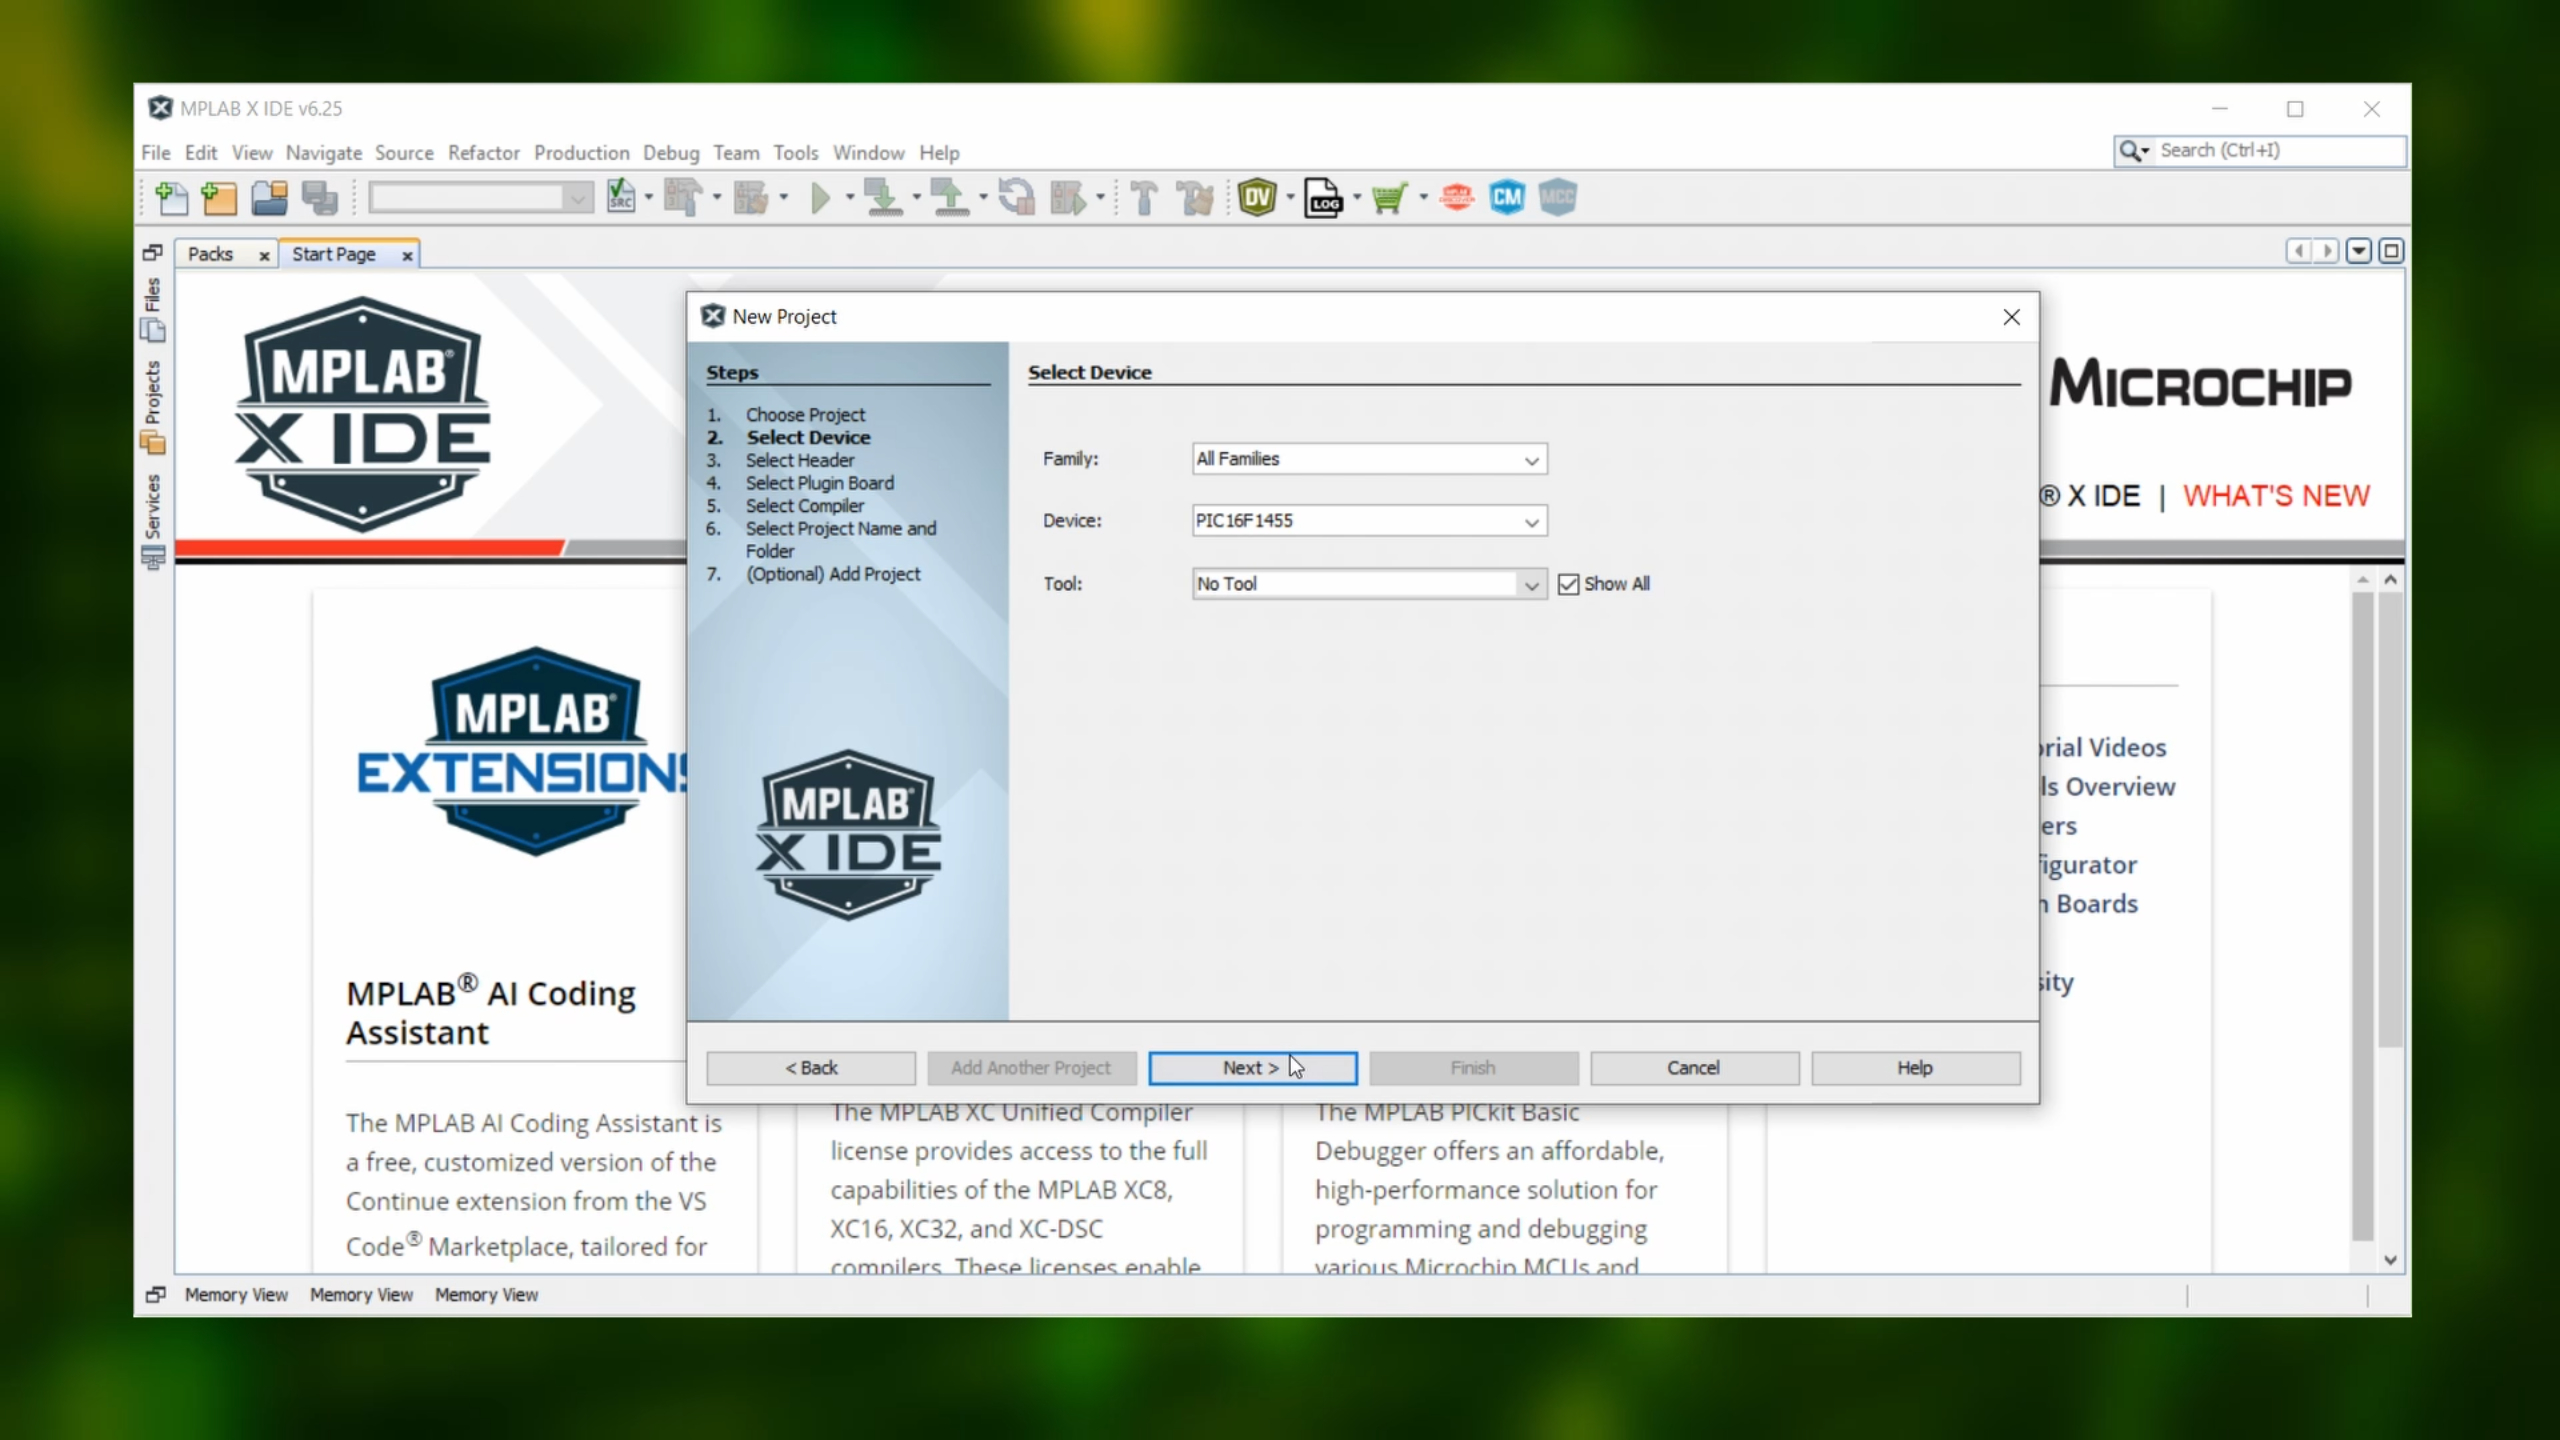
Task: Click the blue CM toolbar icon
Action: (x=1506, y=197)
